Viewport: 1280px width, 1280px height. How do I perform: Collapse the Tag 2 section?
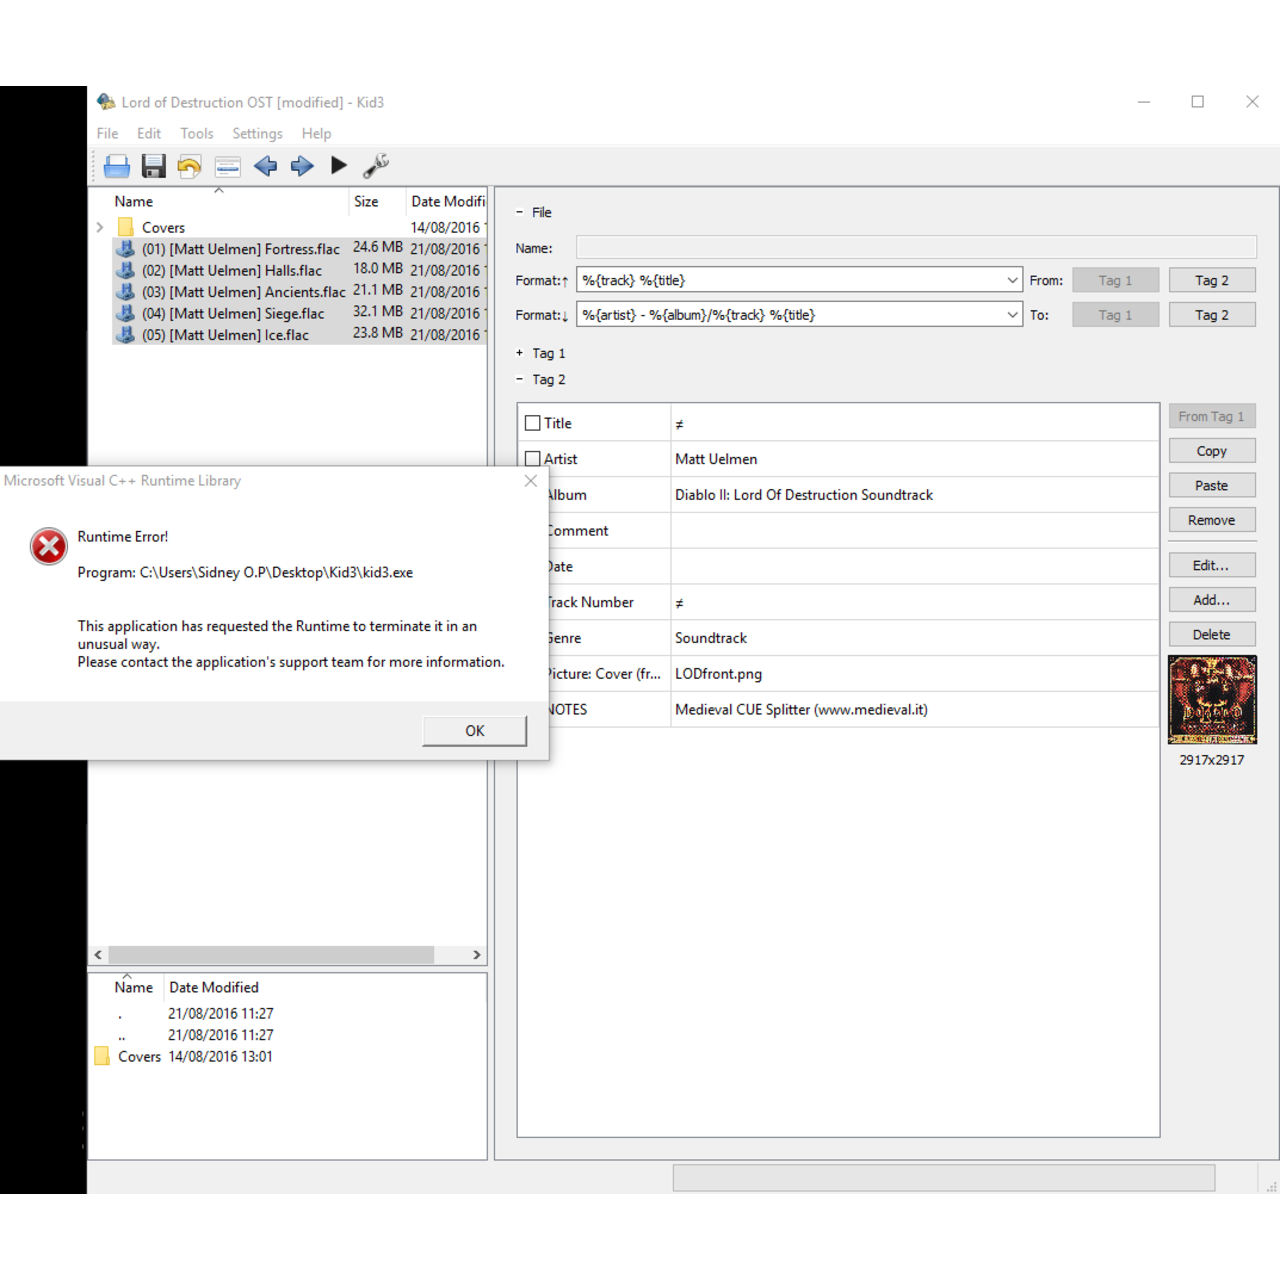tap(520, 379)
